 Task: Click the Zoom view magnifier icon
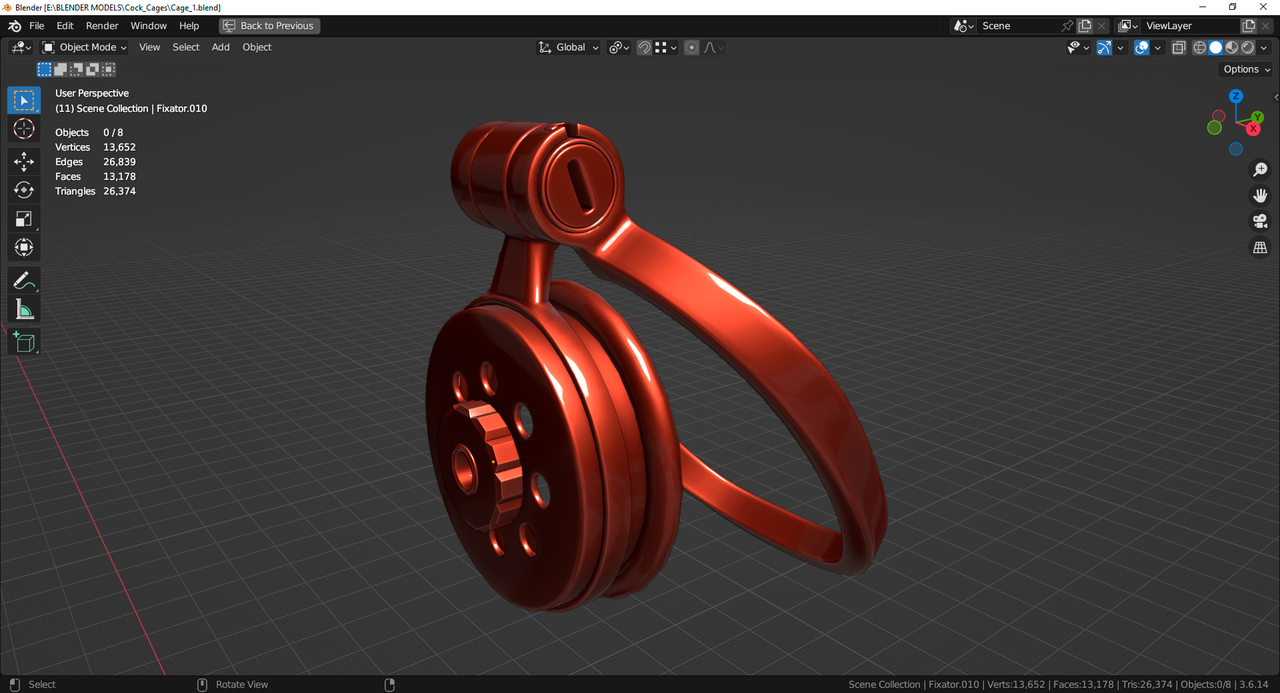click(x=1260, y=170)
